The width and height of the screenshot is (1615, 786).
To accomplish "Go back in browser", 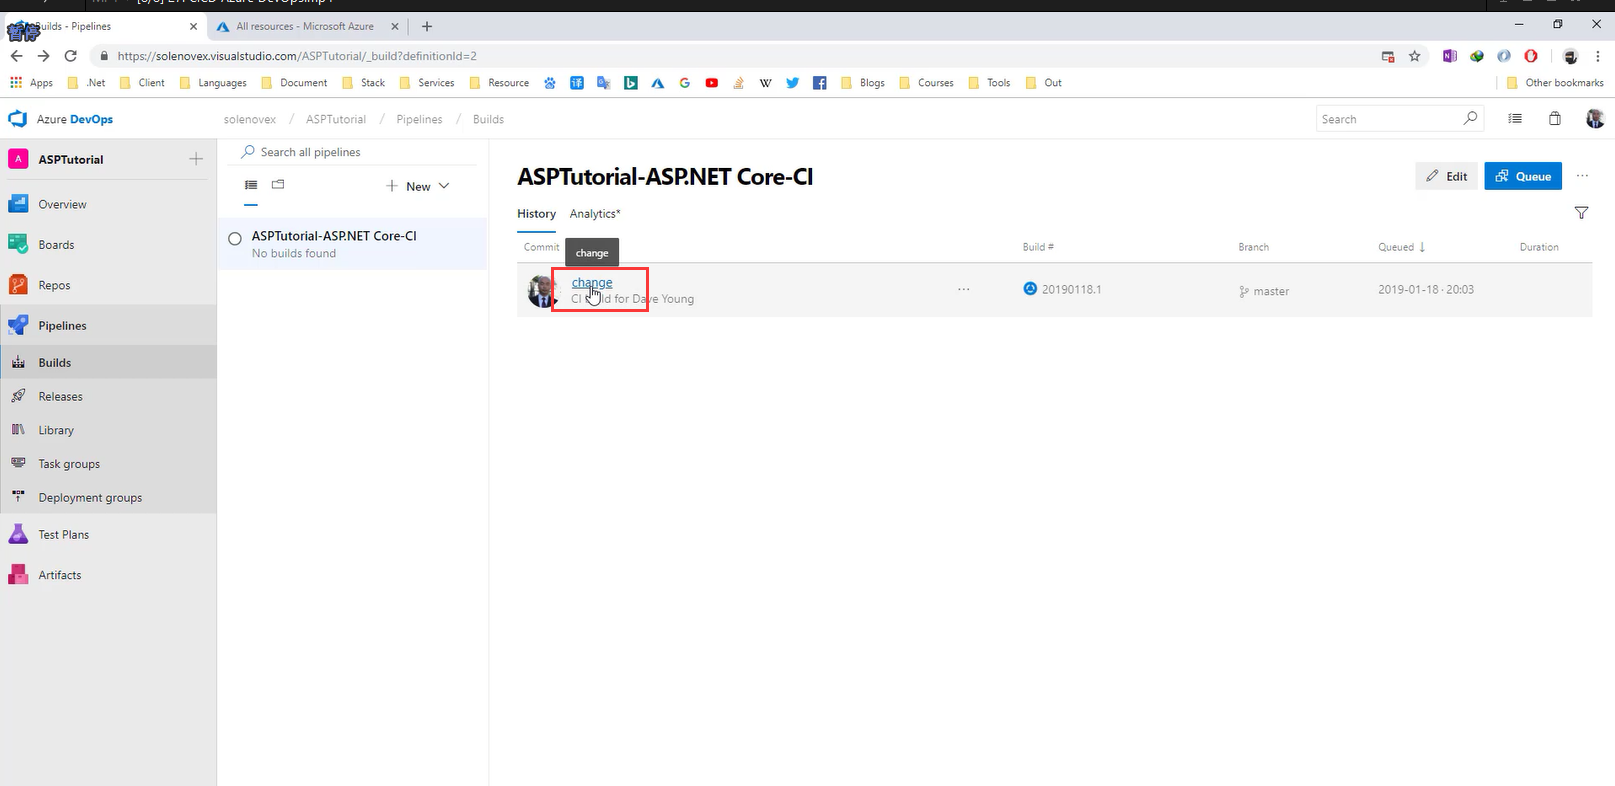I will [16, 56].
